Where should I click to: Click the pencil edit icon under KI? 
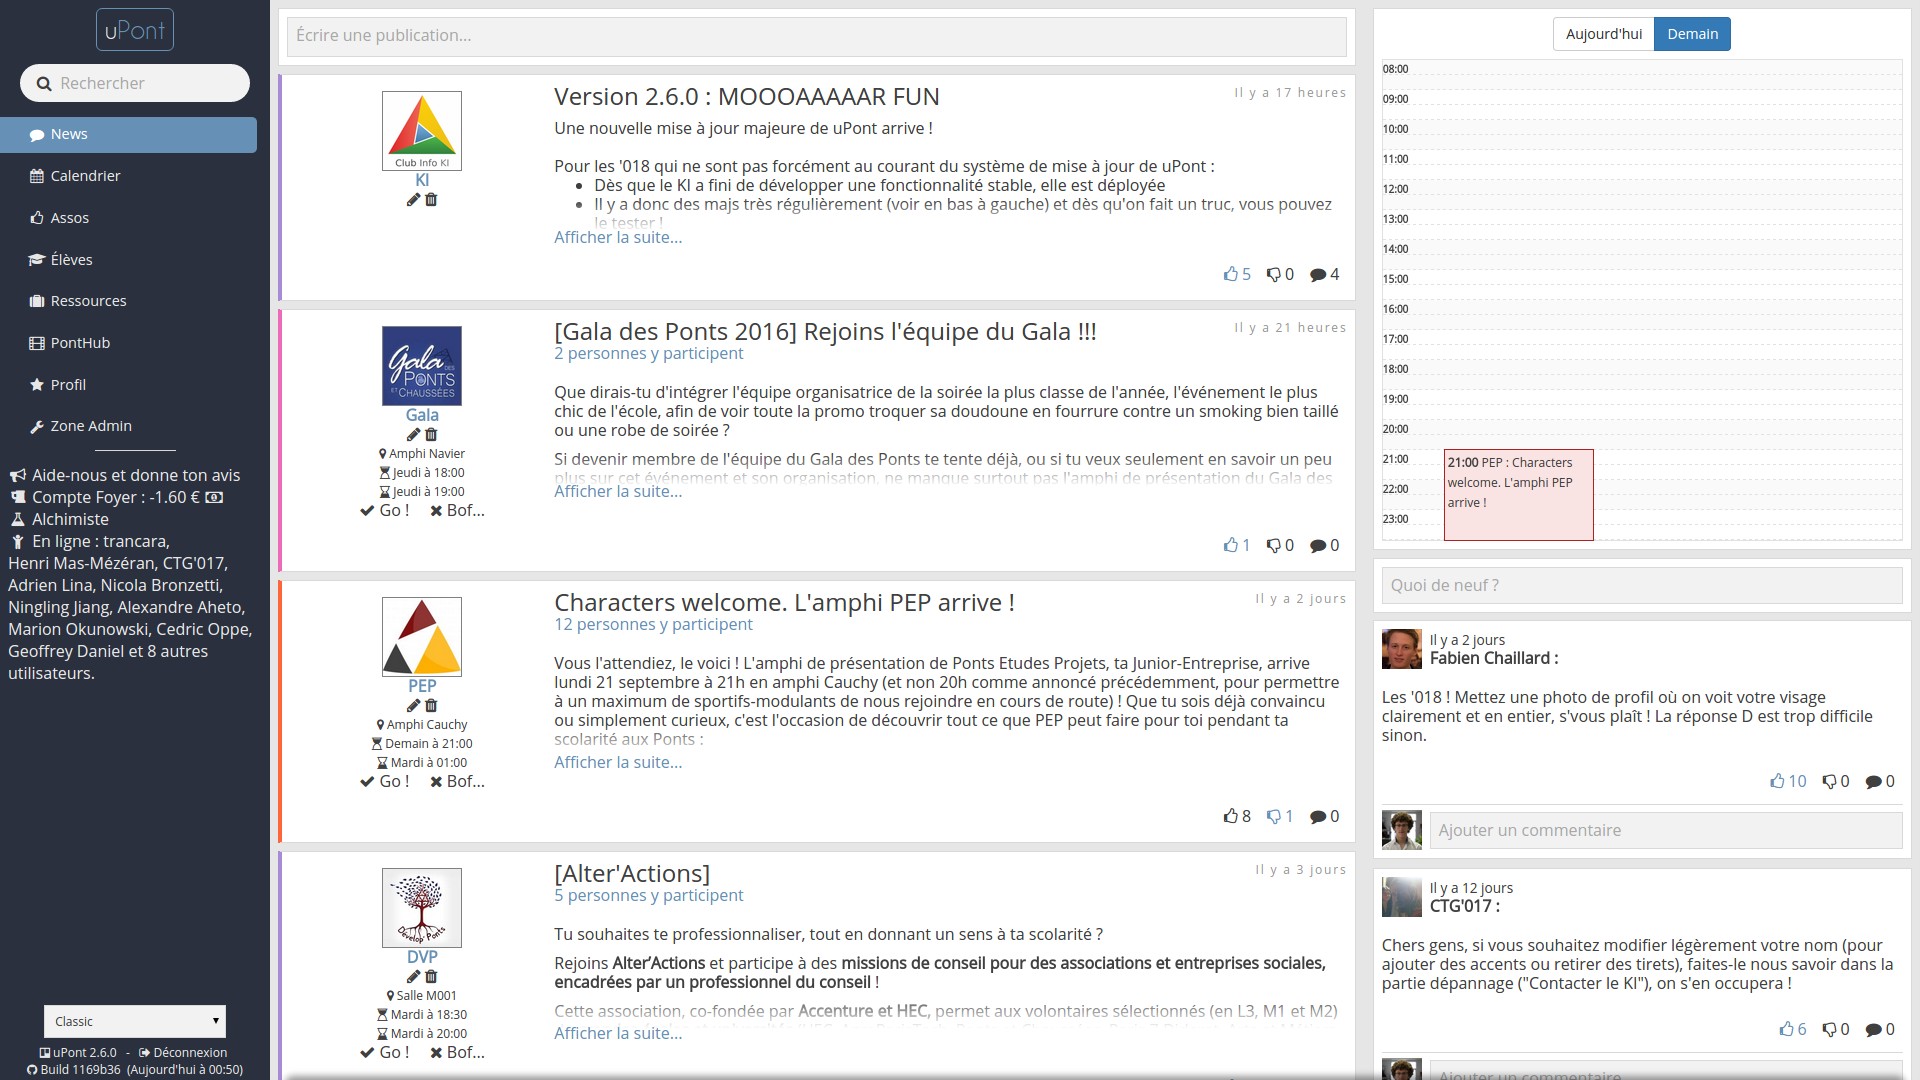(x=413, y=200)
